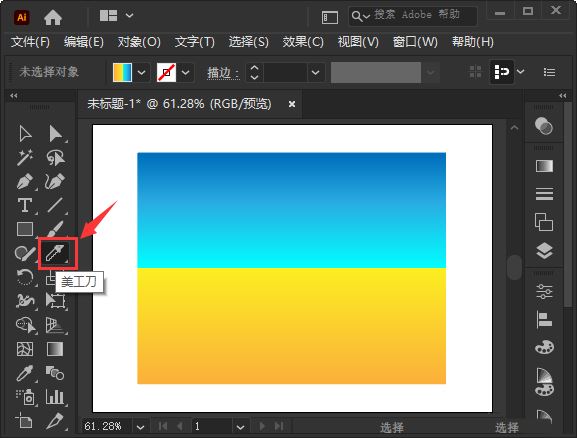Open the control bar options list menu

coord(549,72)
